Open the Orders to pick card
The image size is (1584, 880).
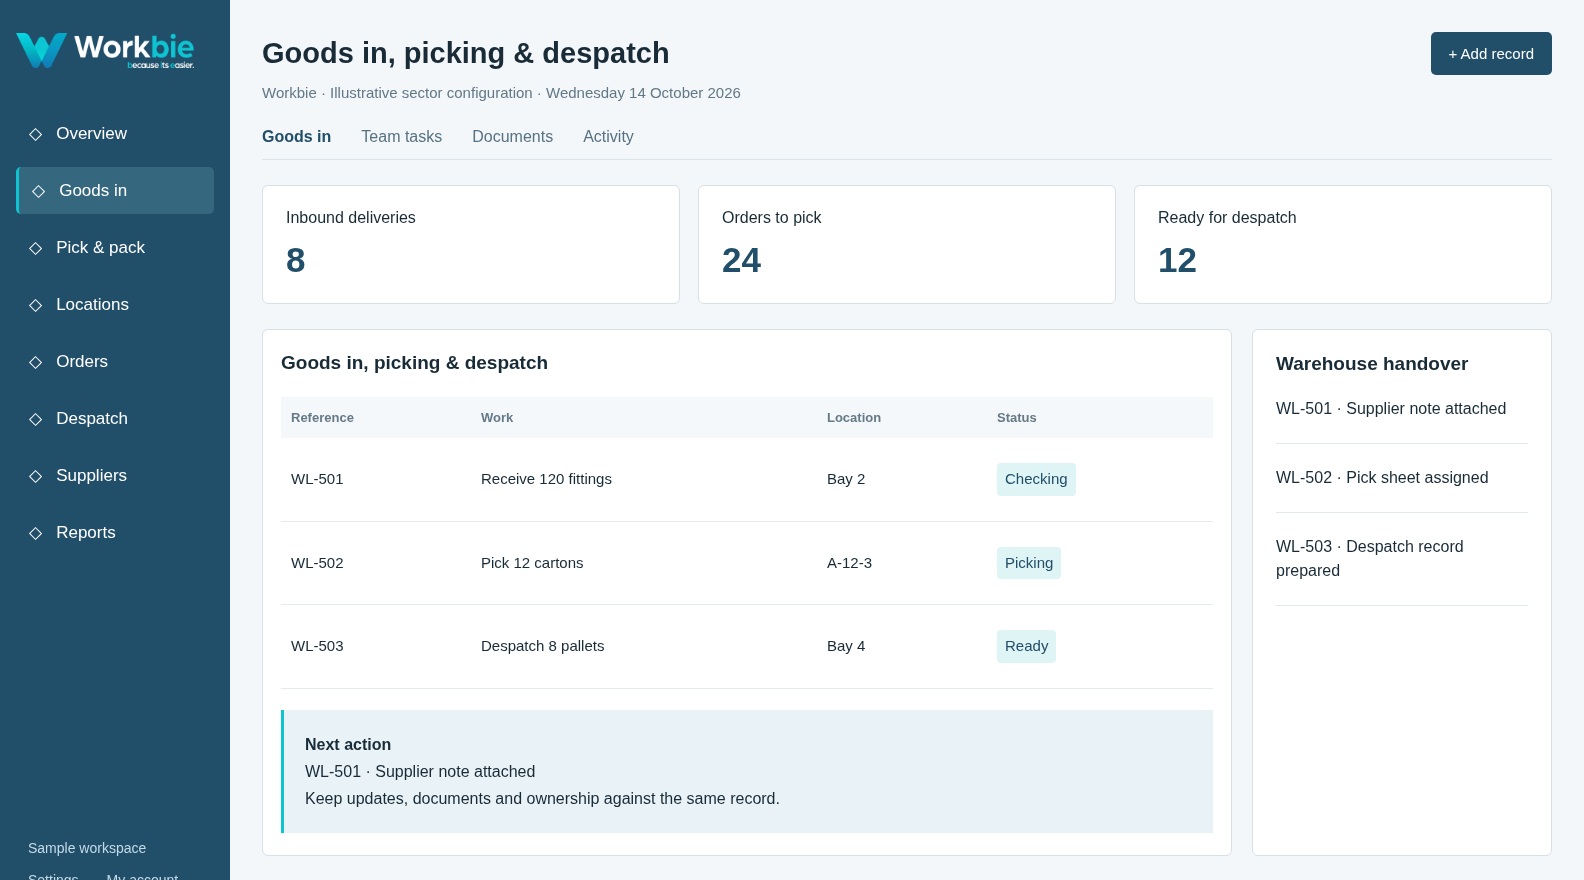(x=907, y=244)
